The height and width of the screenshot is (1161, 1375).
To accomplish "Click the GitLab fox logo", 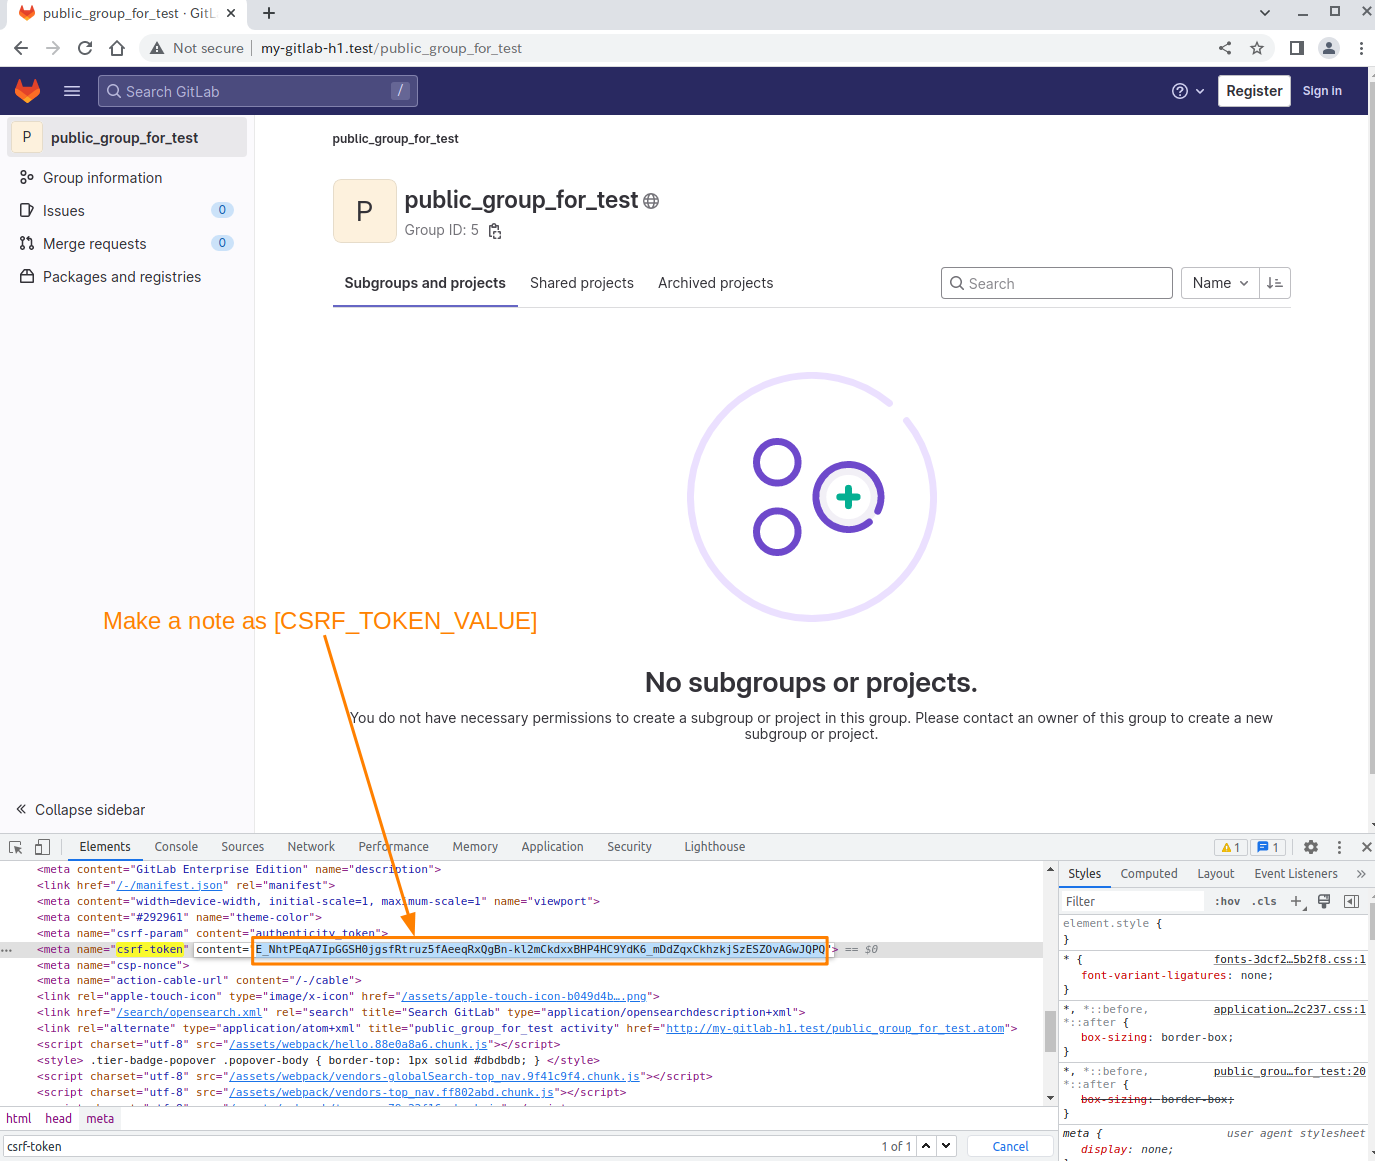I will click(27, 91).
